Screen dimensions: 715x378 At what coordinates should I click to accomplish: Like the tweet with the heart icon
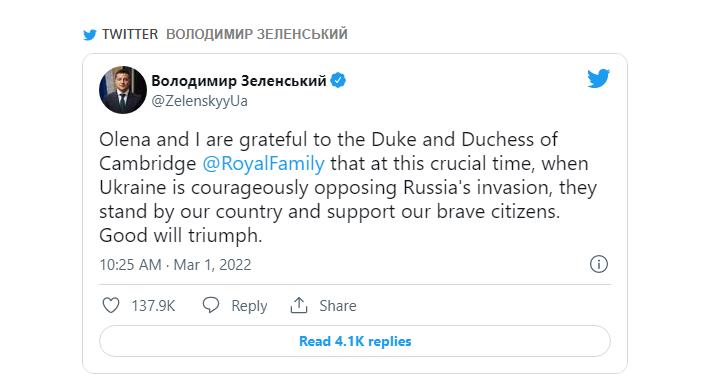click(111, 305)
